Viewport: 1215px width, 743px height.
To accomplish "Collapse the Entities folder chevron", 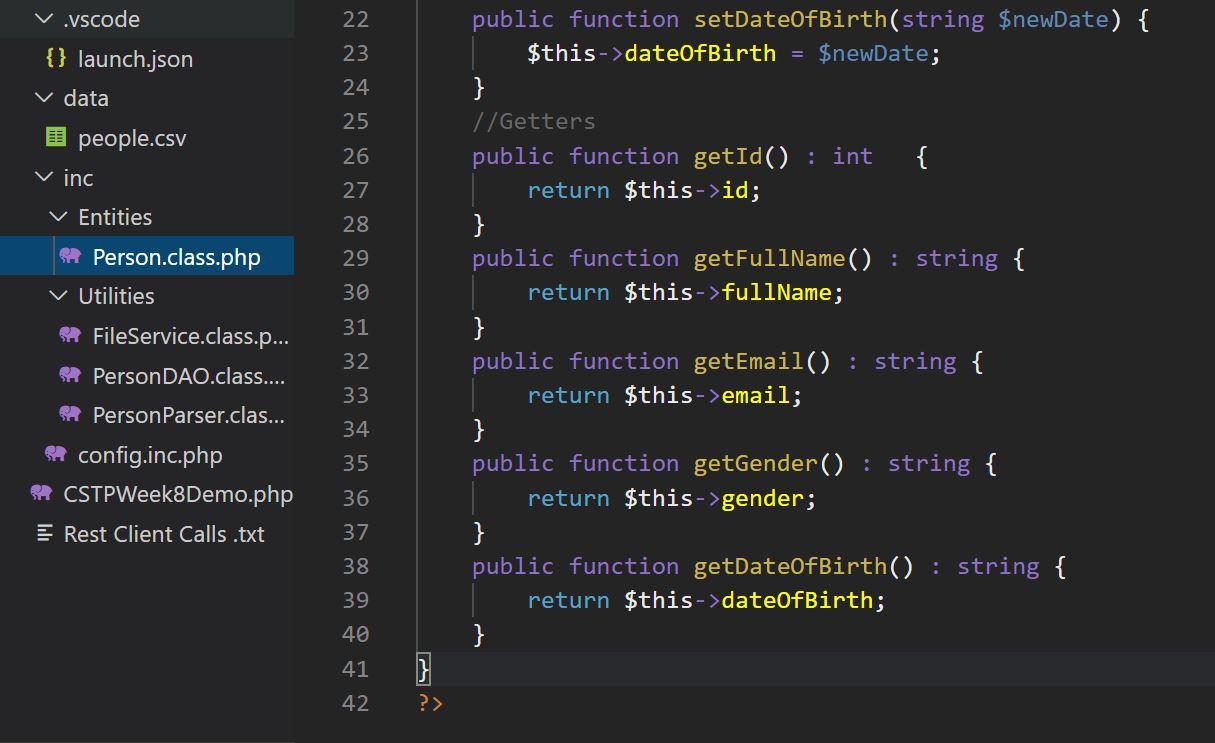I will pyautogui.click(x=58, y=217).
